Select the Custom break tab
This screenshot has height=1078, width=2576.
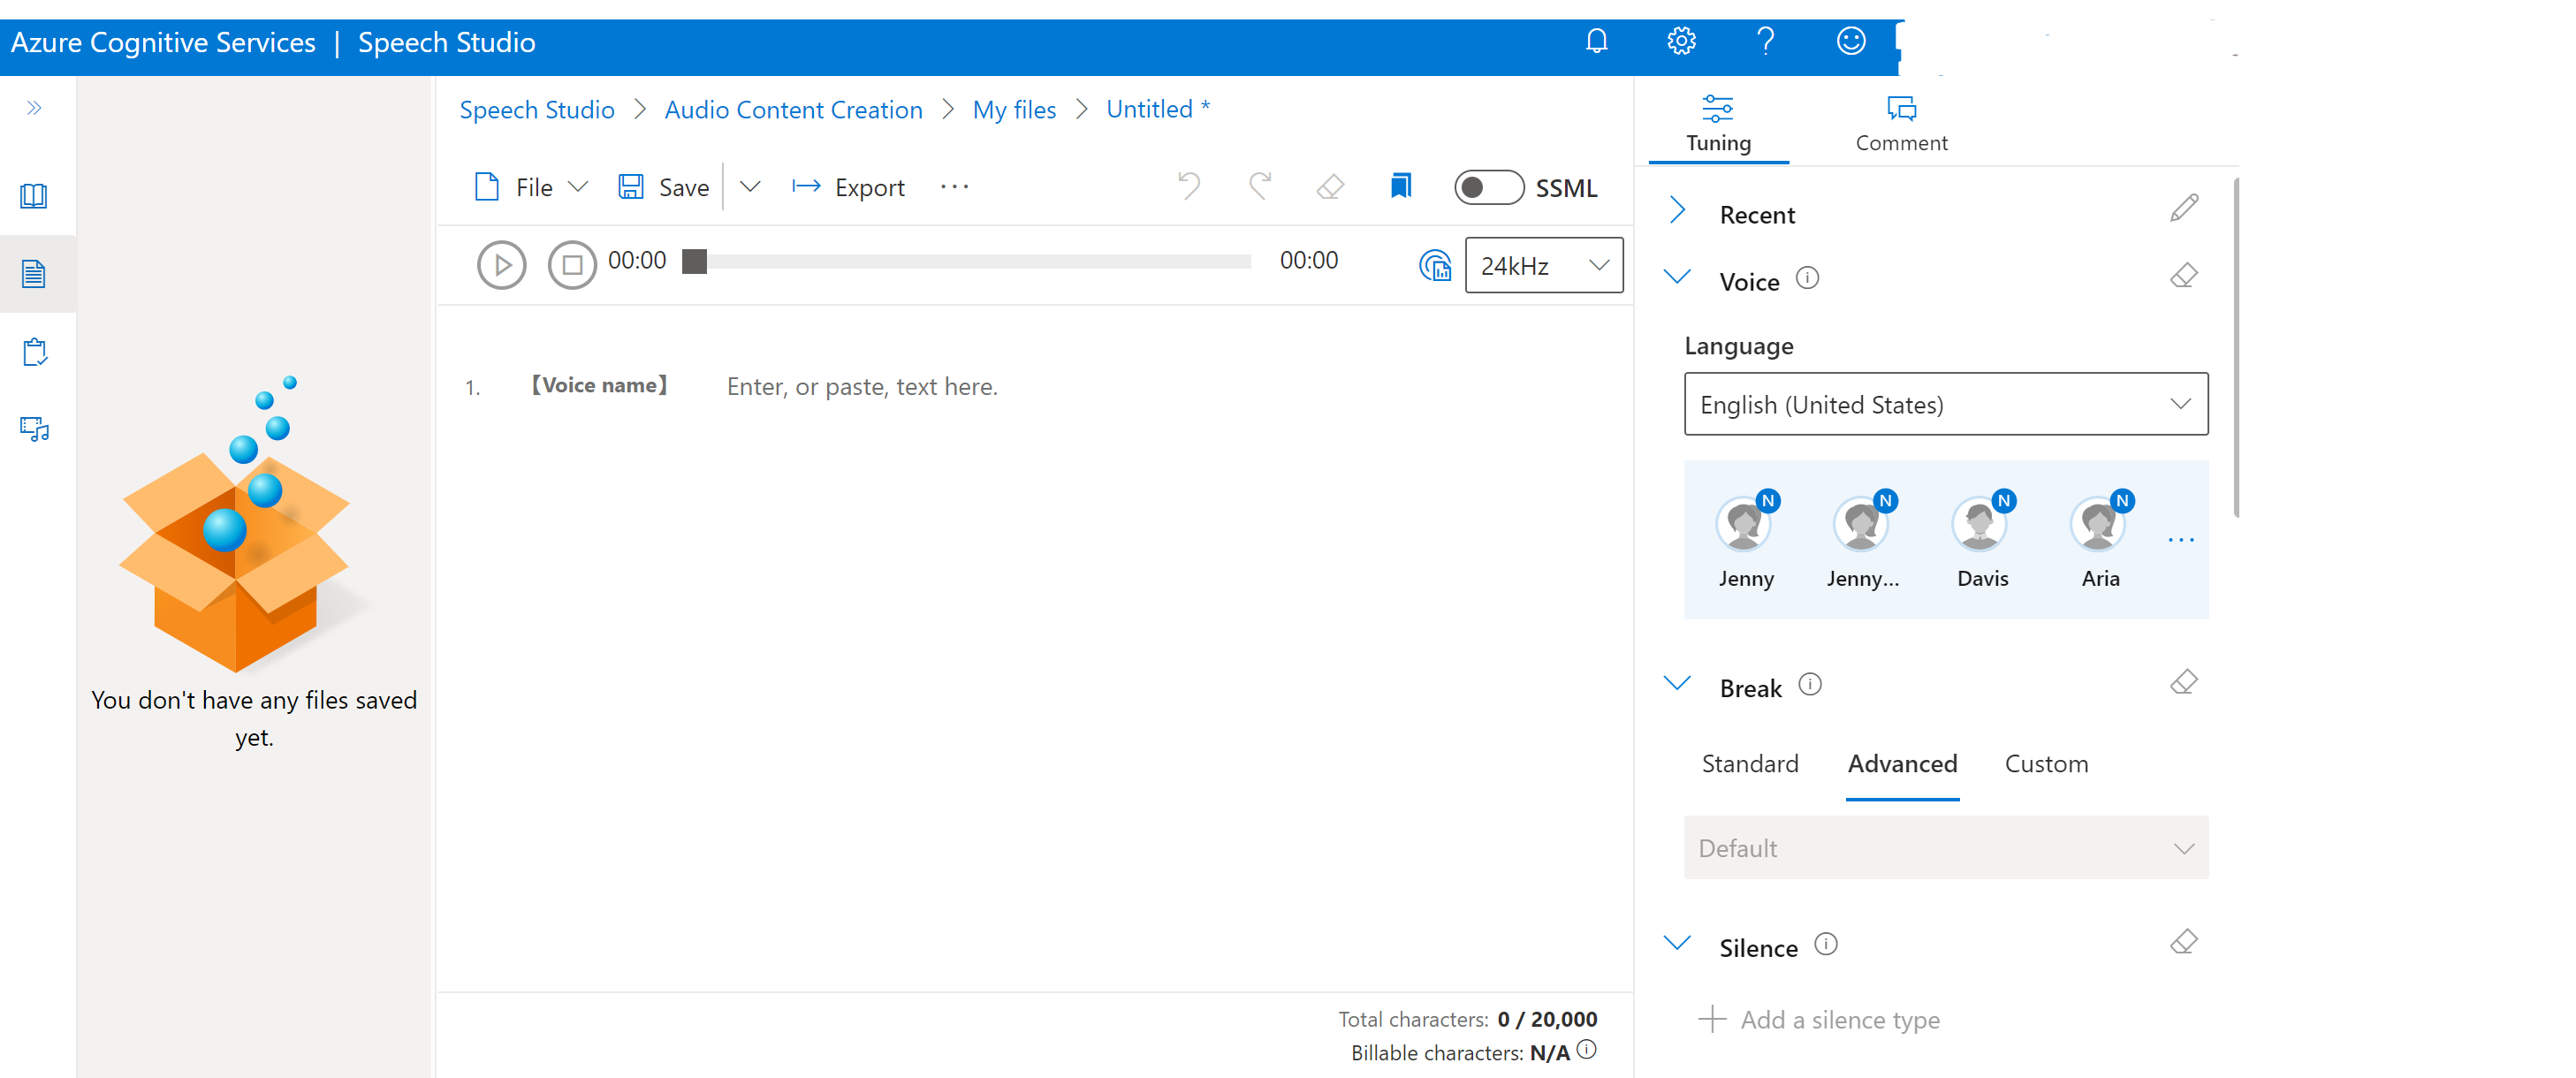point(2046,763)
